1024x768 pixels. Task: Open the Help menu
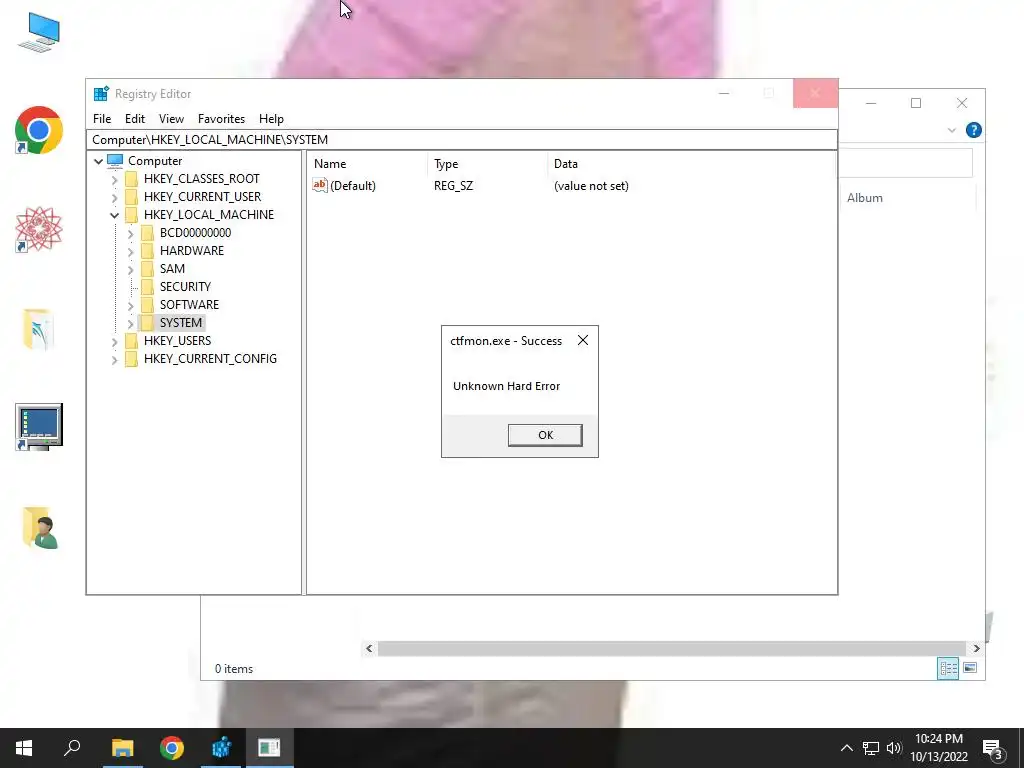click(x=271, y=119)
